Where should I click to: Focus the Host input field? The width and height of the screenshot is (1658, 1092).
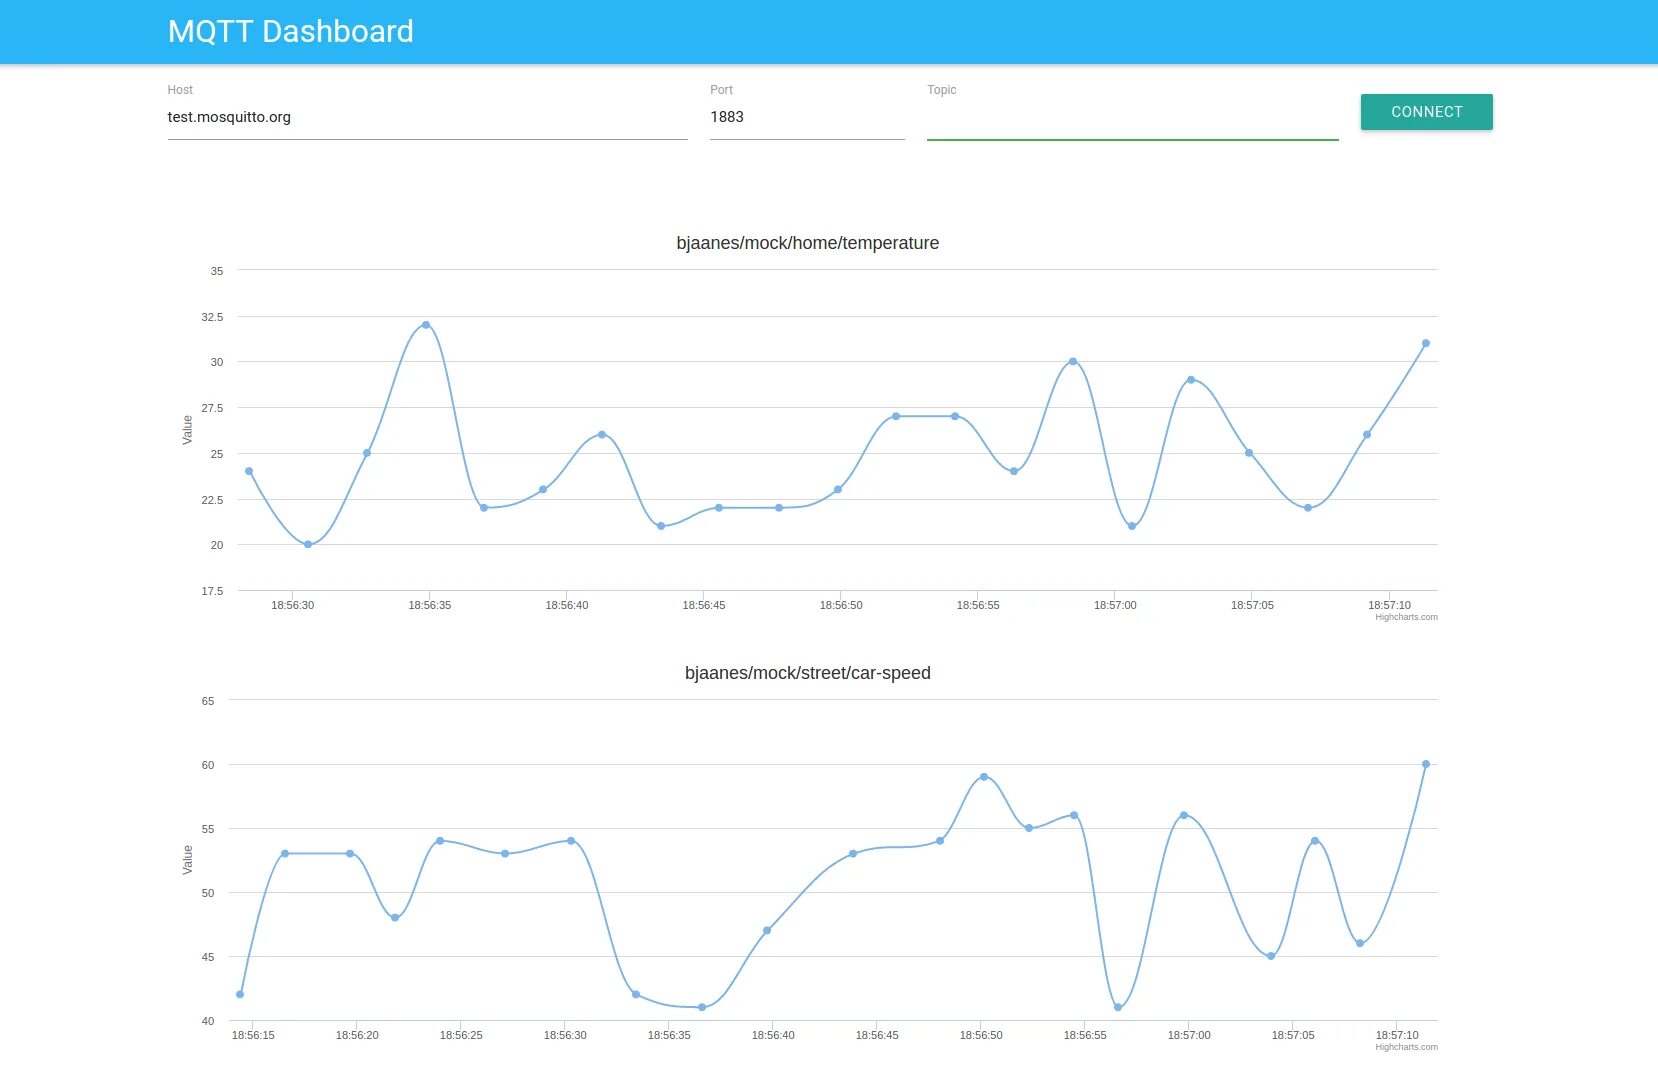(x=427, y=118)
